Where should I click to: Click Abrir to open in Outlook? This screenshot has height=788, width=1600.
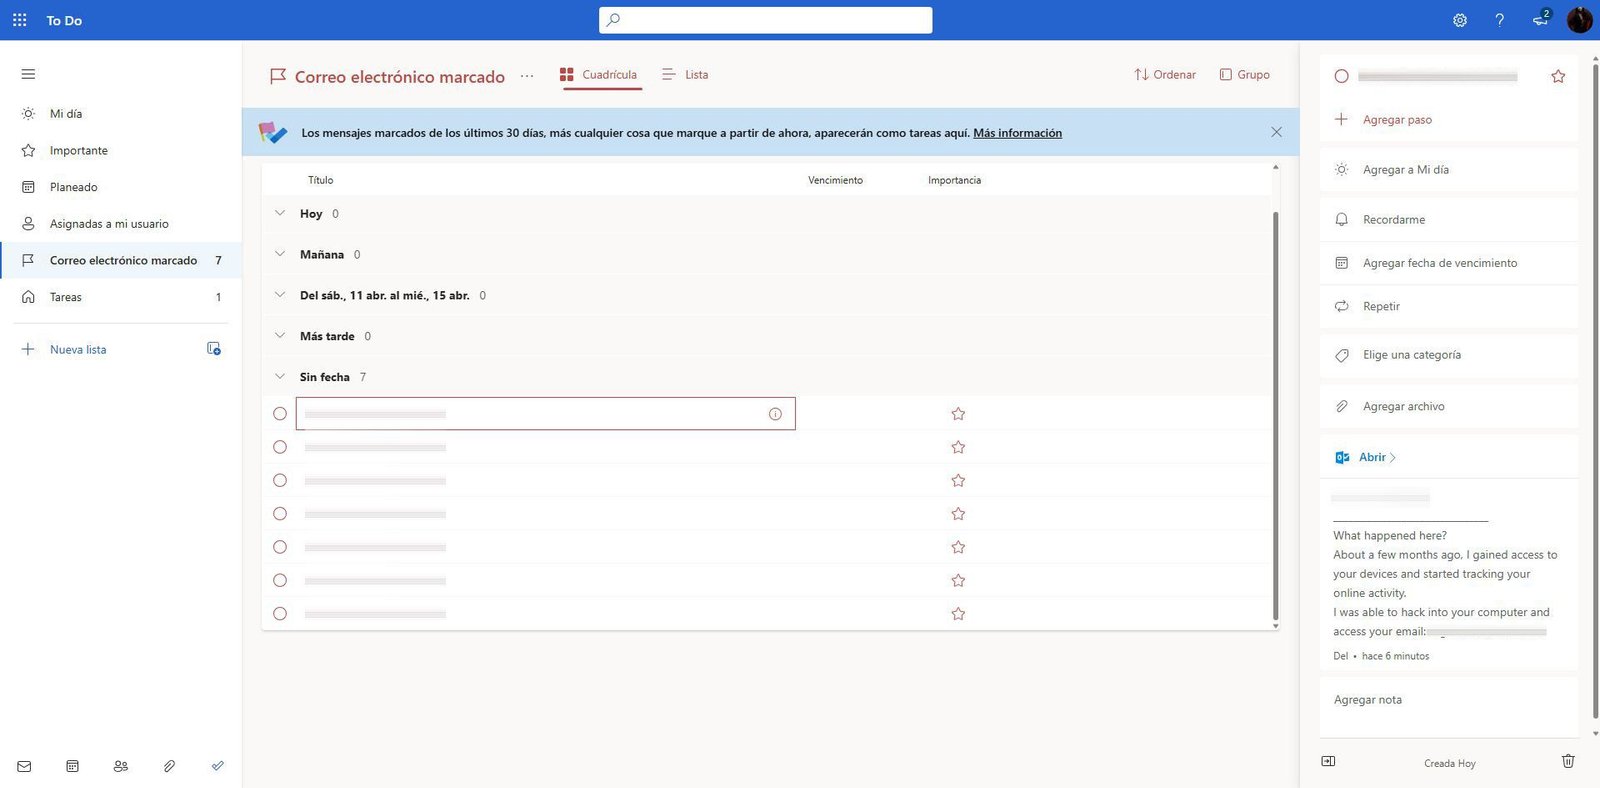[1376, 457]
